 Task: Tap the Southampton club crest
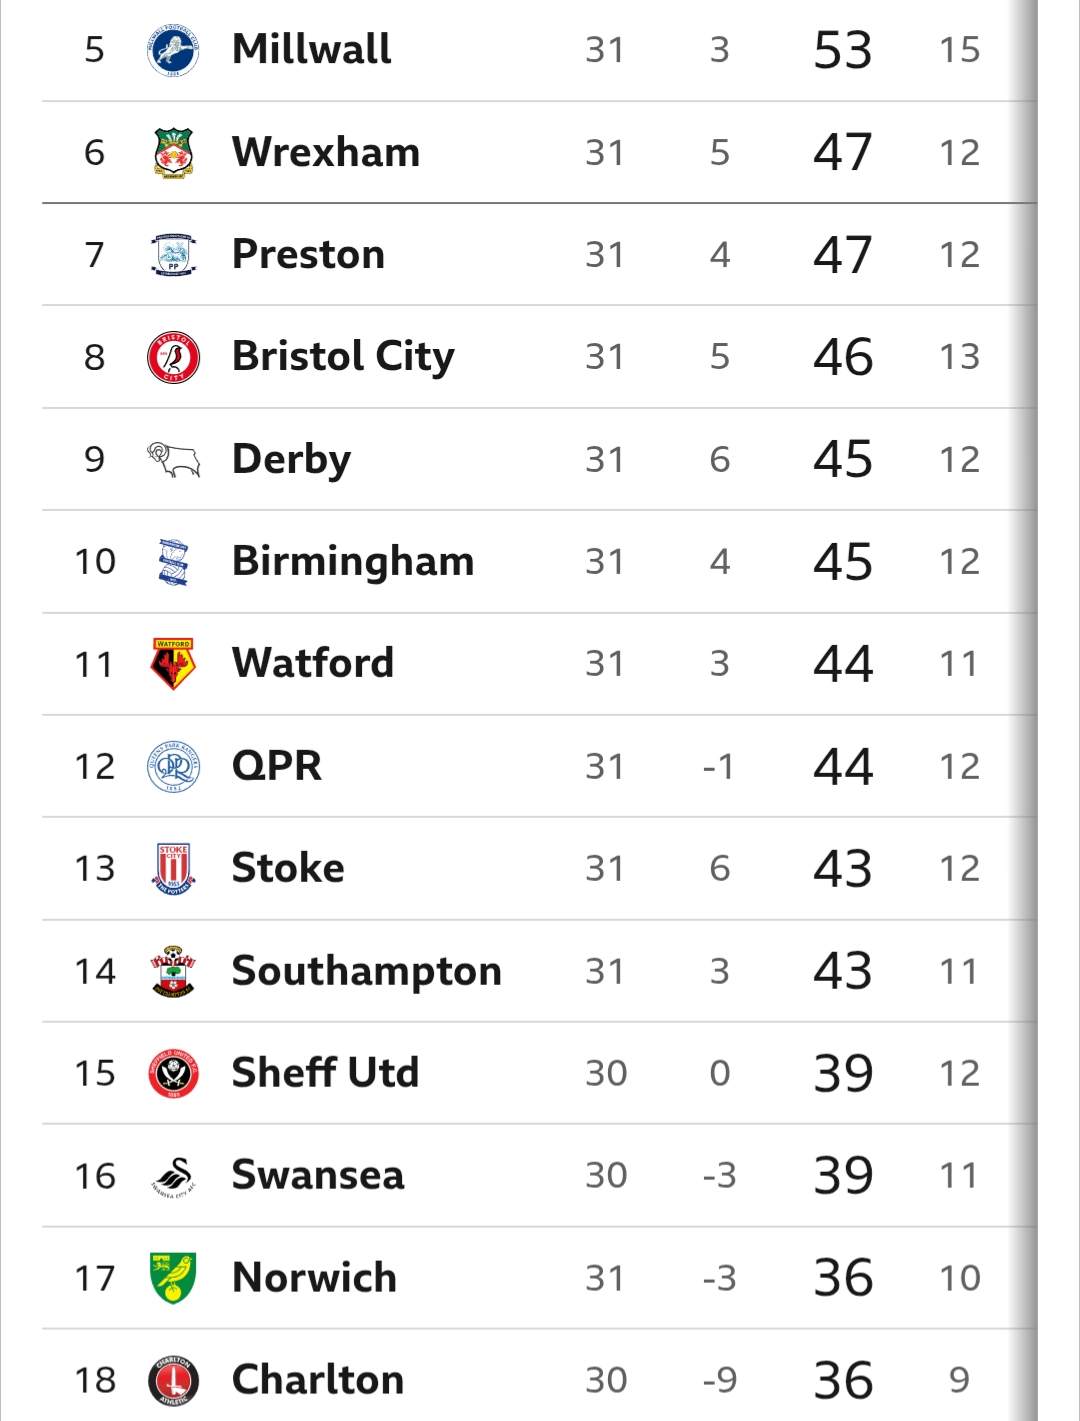173,971
